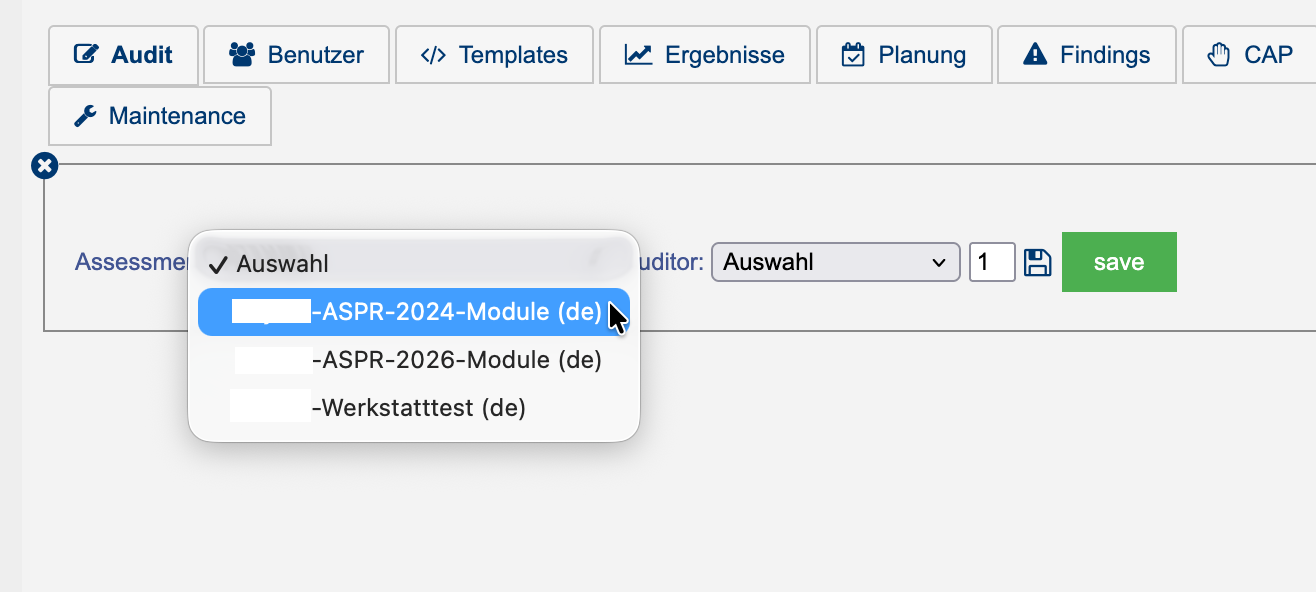Click the code brackets icon on Templates tab

433,55
